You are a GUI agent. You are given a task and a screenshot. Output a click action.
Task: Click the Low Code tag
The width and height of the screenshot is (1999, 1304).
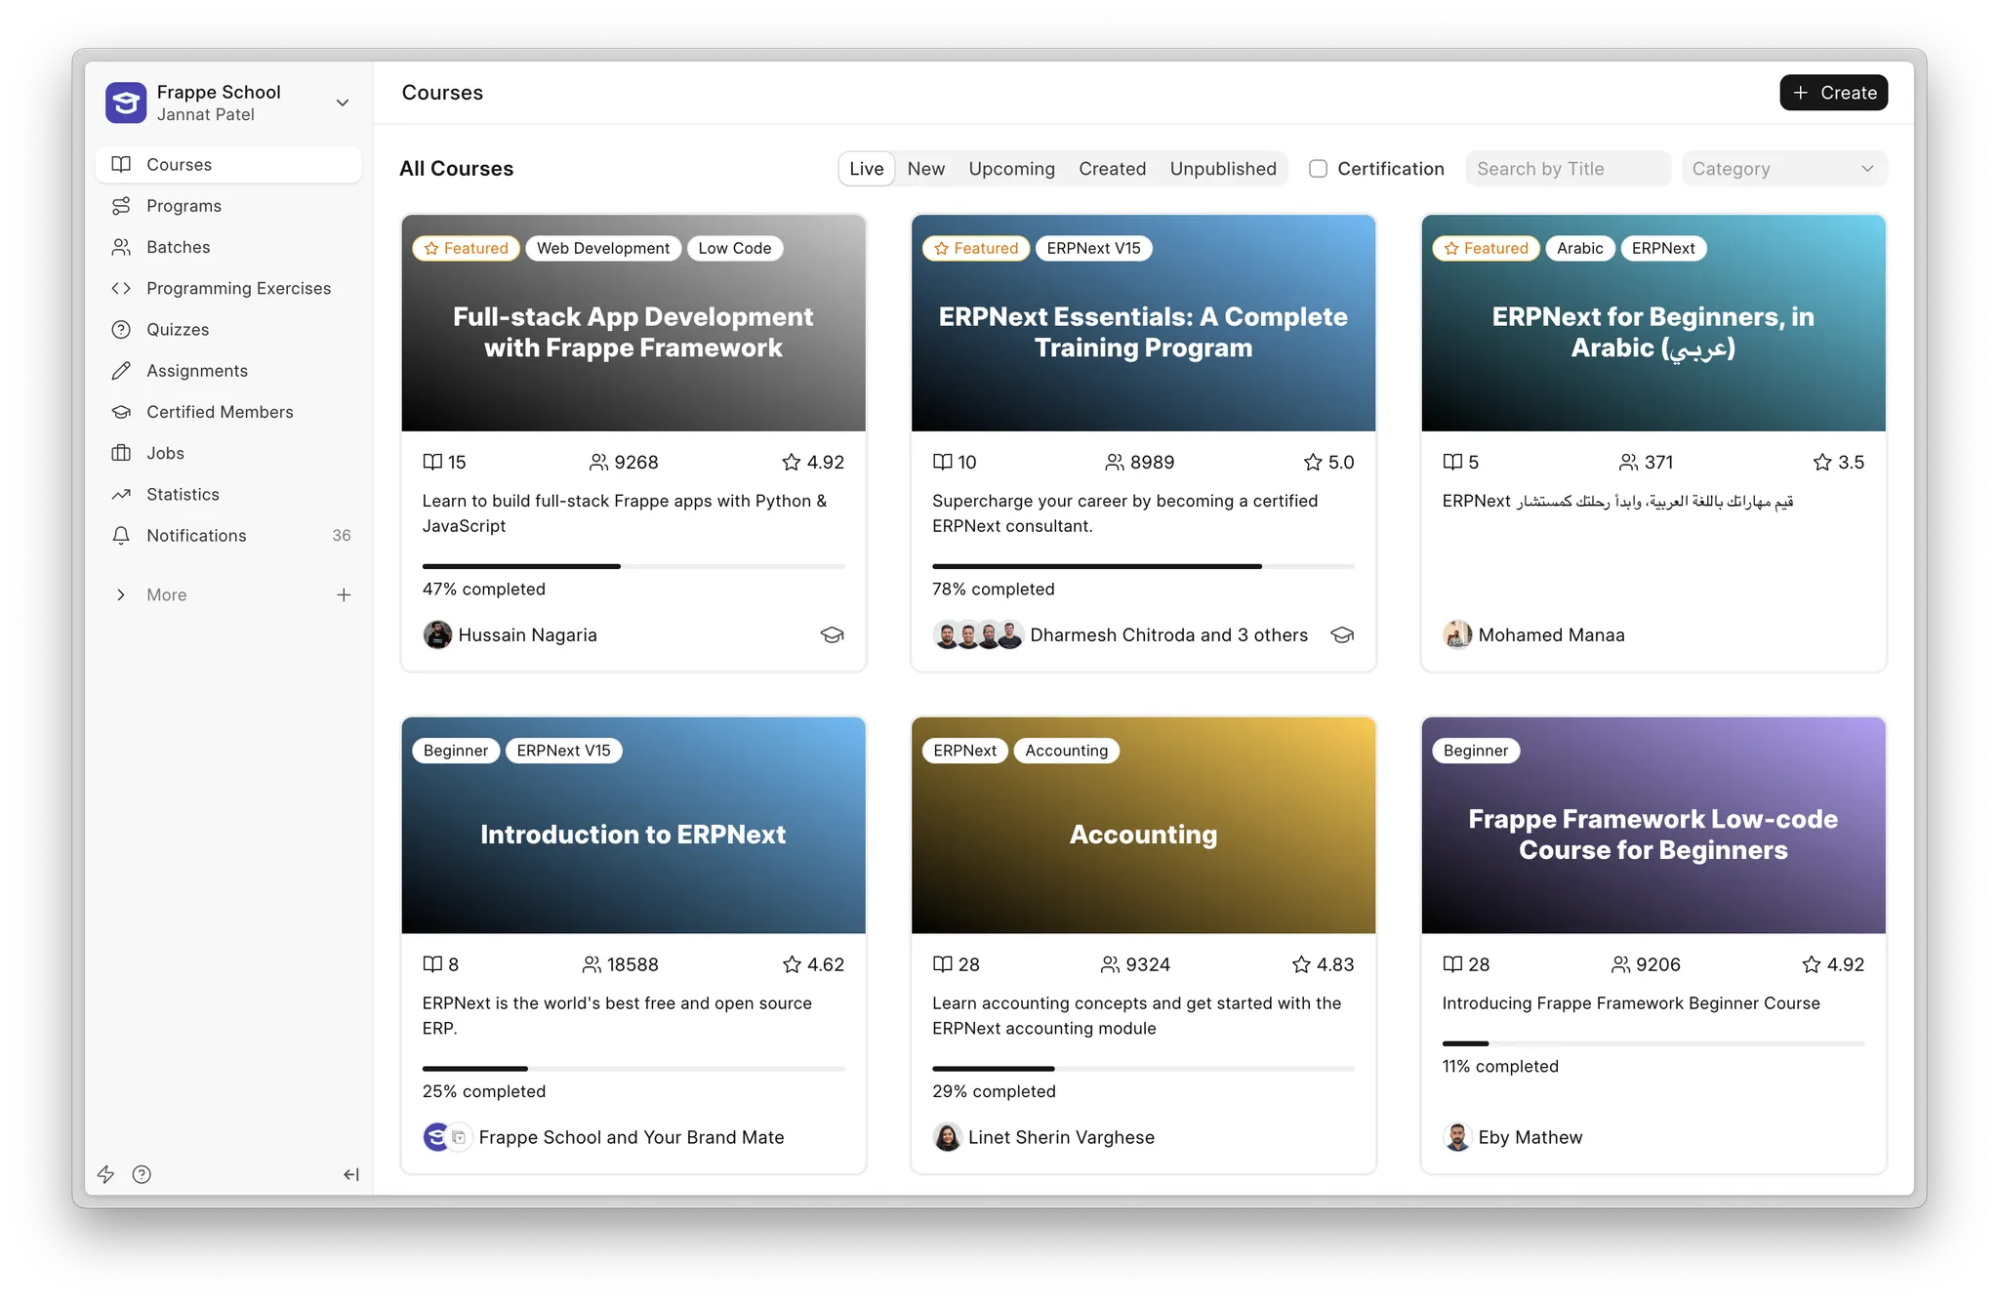pyautogui.click(x=735, y=248)
